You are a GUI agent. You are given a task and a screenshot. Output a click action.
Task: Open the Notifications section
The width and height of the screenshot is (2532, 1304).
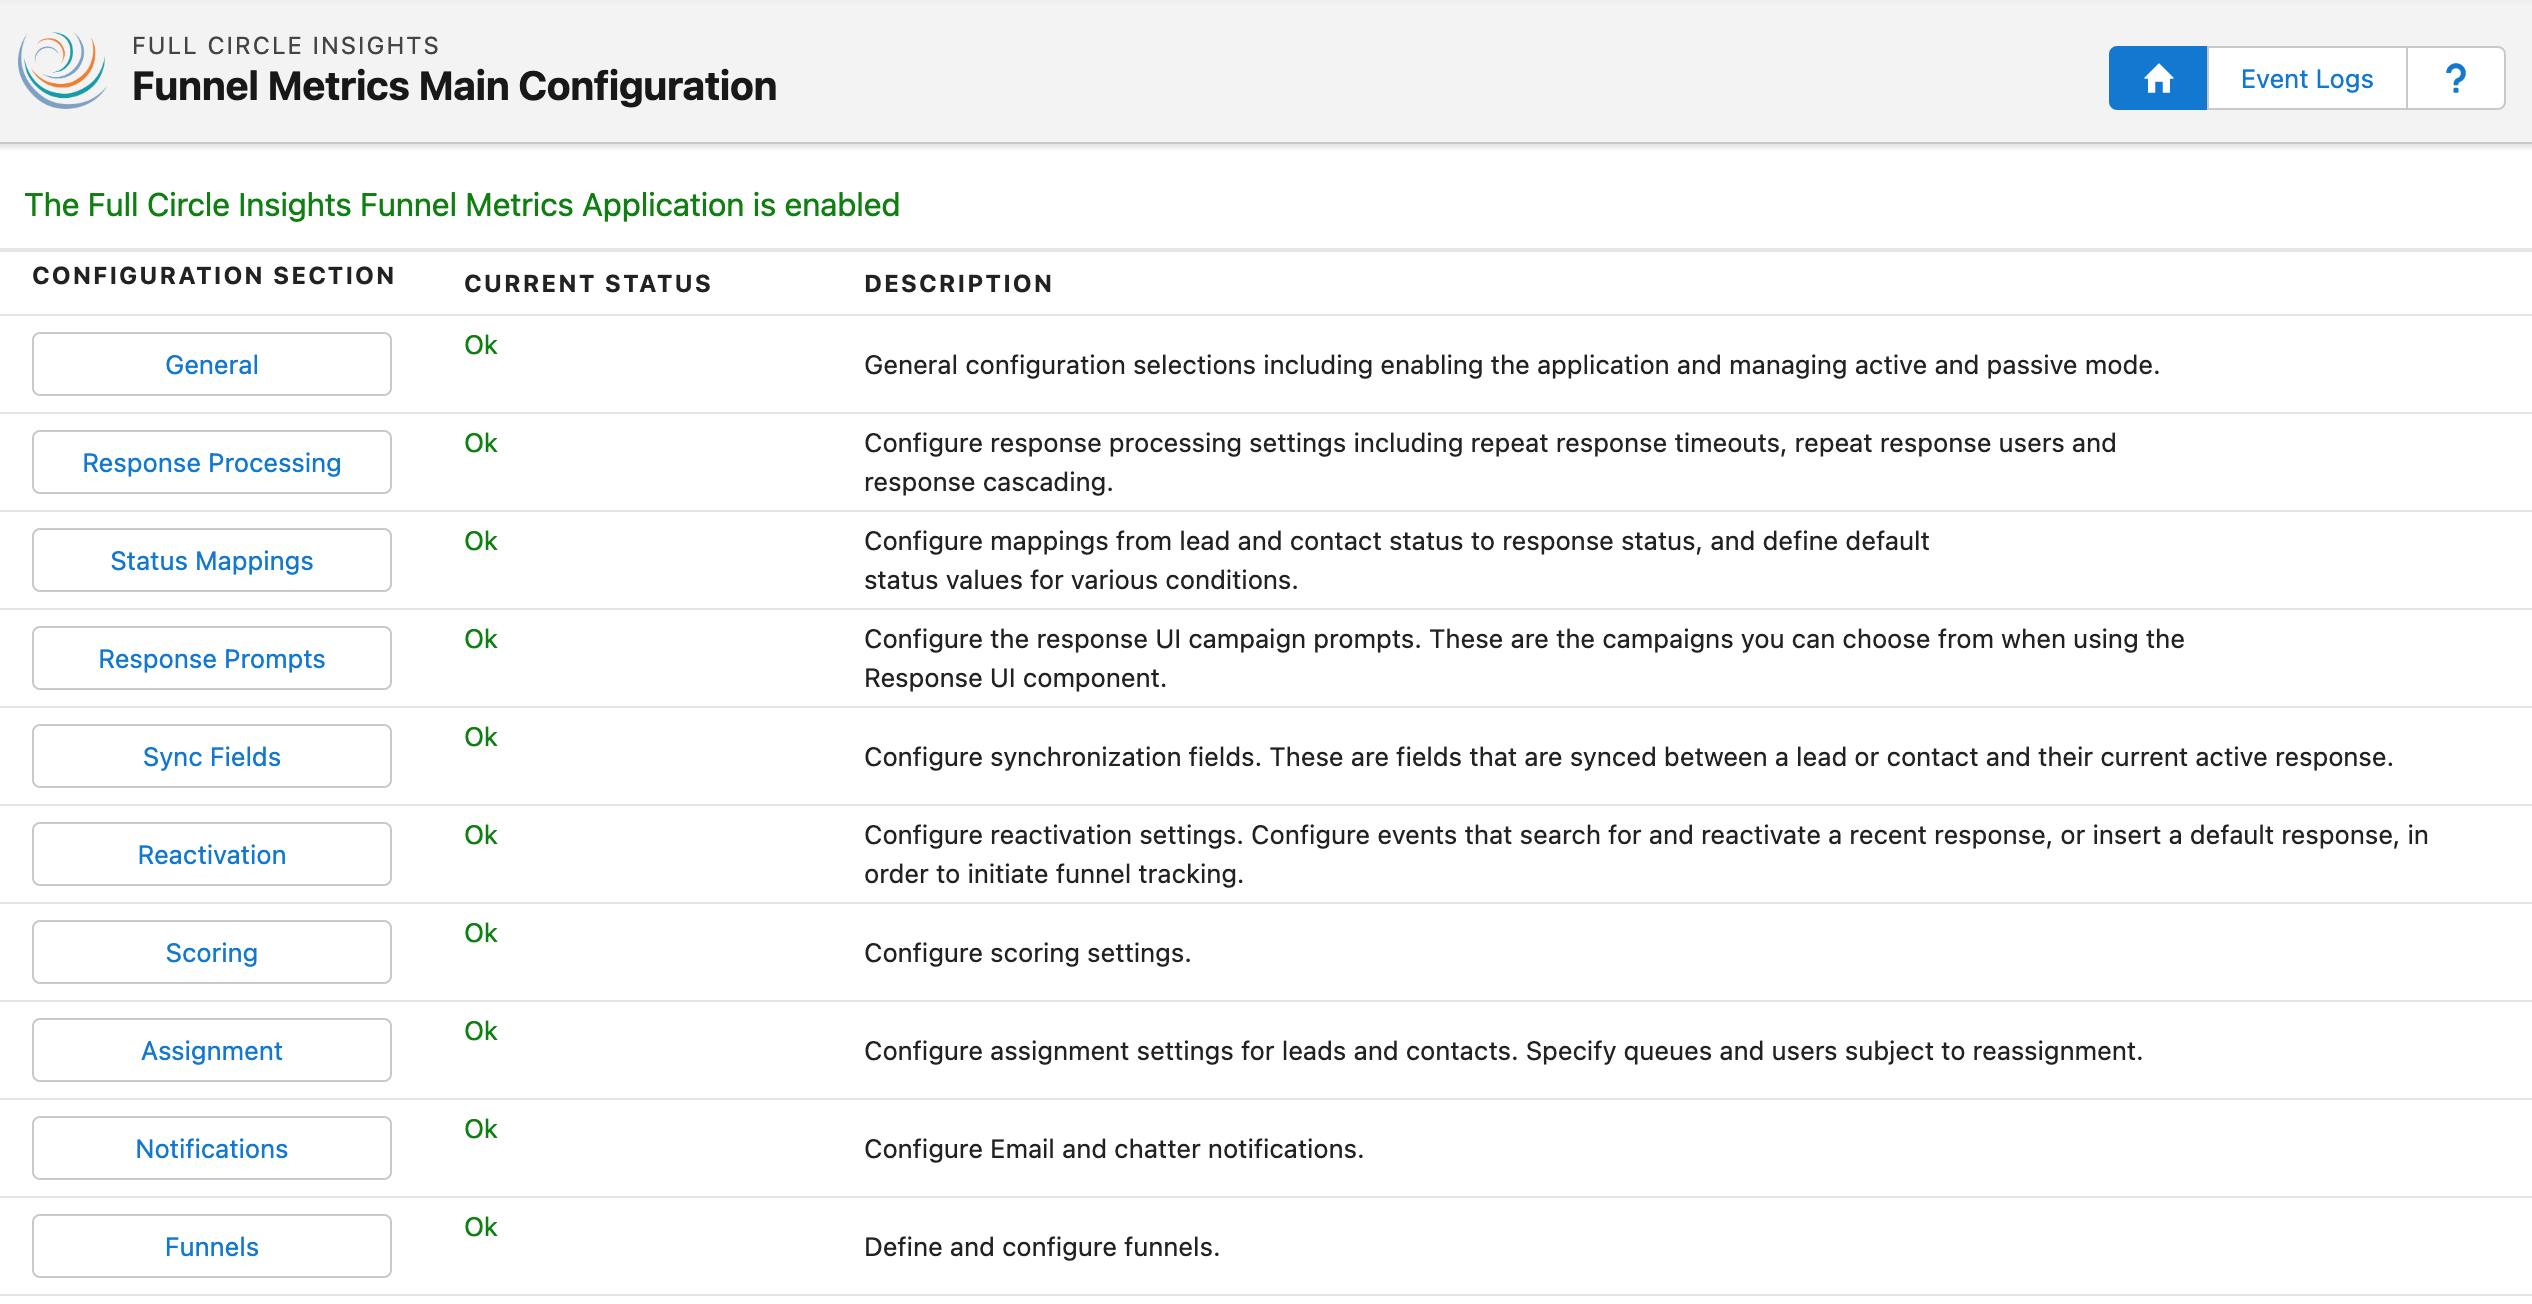coord(212,1148)
